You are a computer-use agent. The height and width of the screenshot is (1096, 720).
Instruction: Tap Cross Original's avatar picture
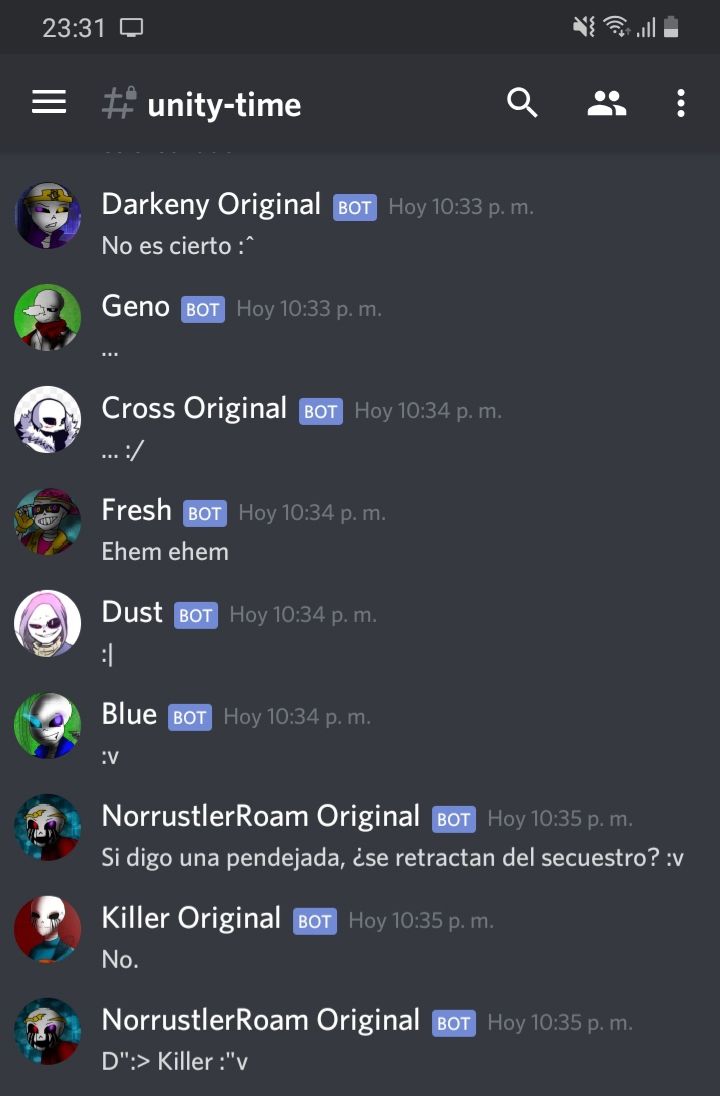tap(48, 419)
